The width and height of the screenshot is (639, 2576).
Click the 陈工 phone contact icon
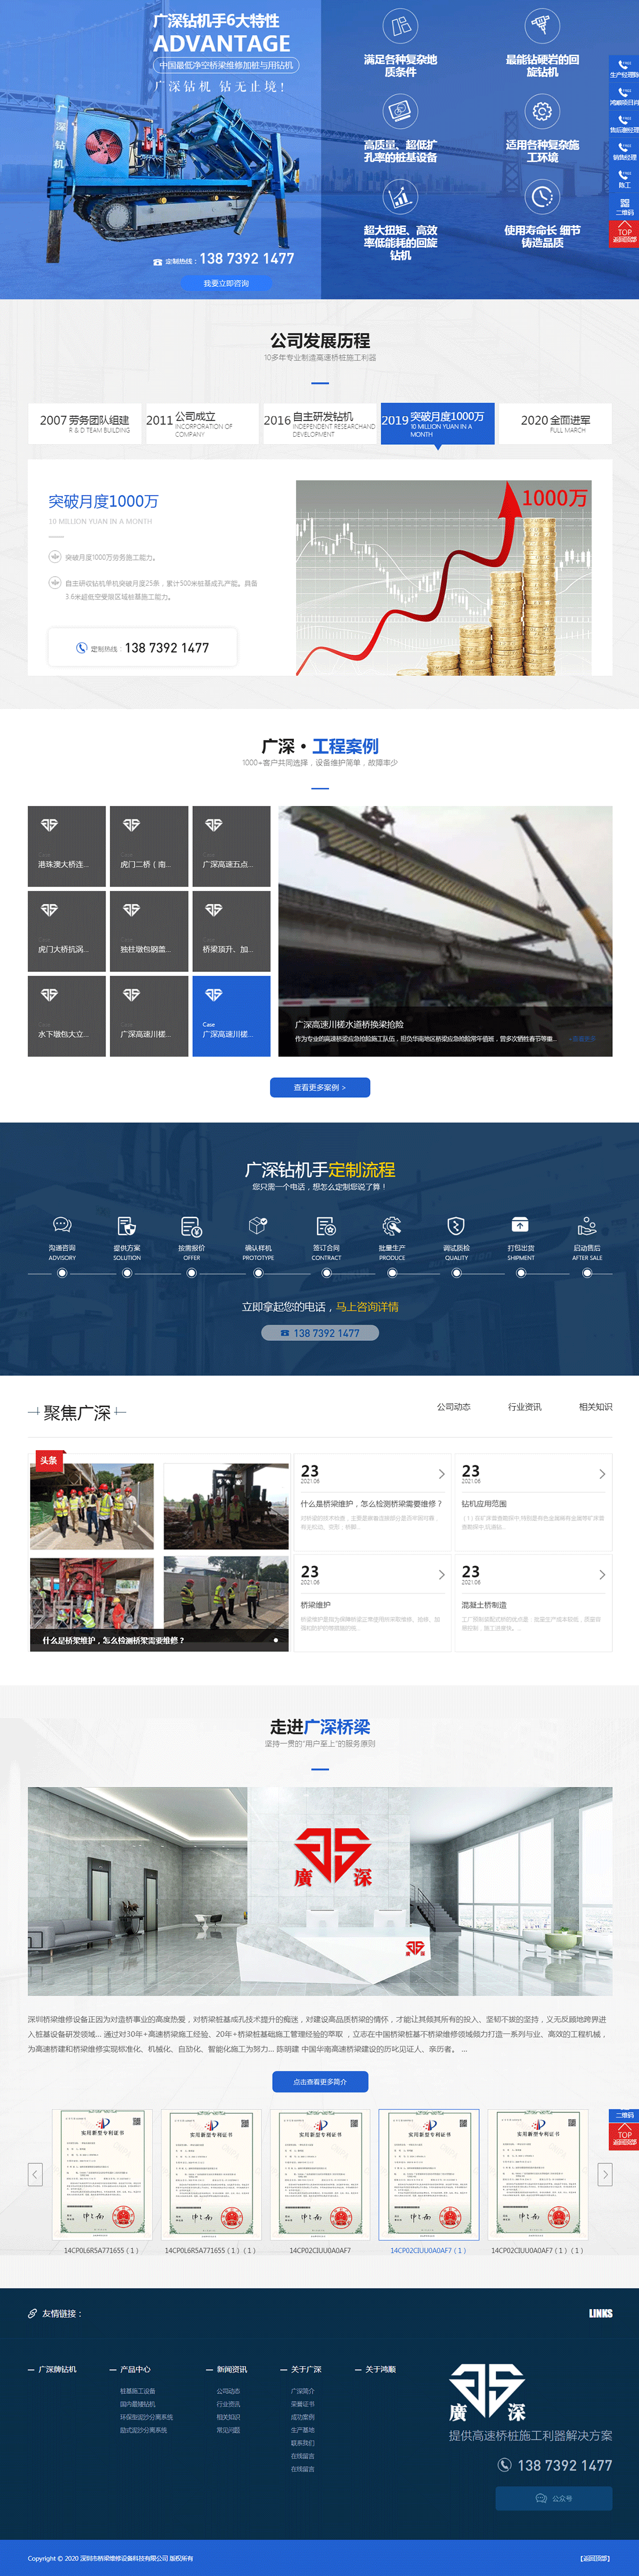tap(625, 176)
